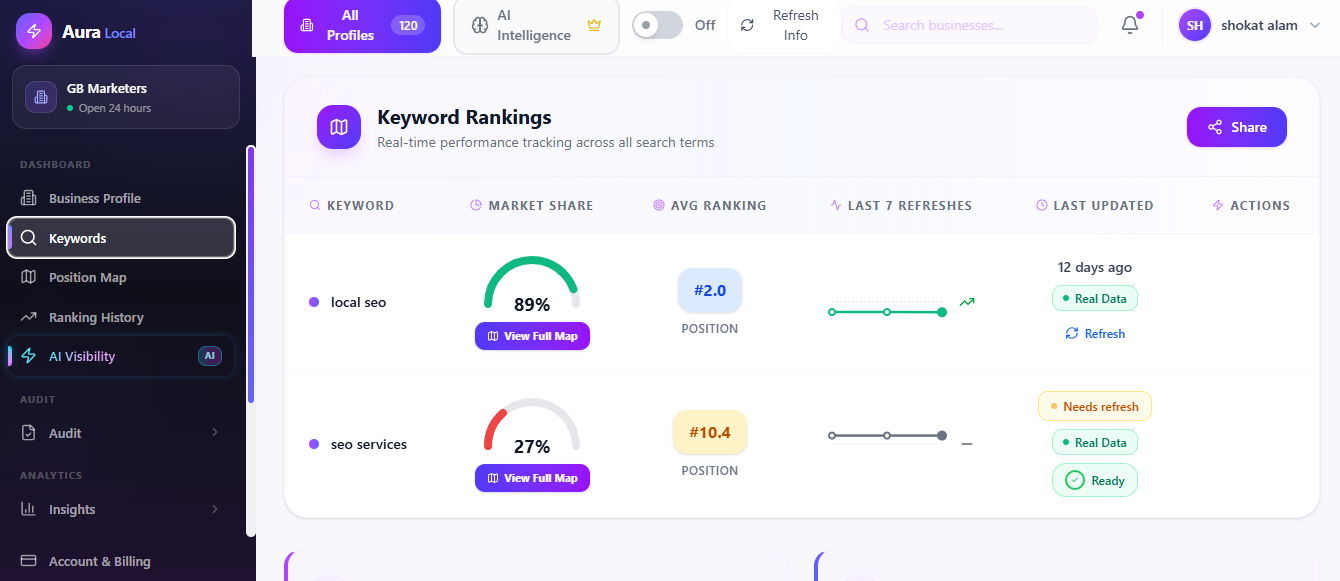This screenshot has height=581, width=1340.
Task: Click the Keywords magnifier icon in sidebar
Action: point(29,238)
